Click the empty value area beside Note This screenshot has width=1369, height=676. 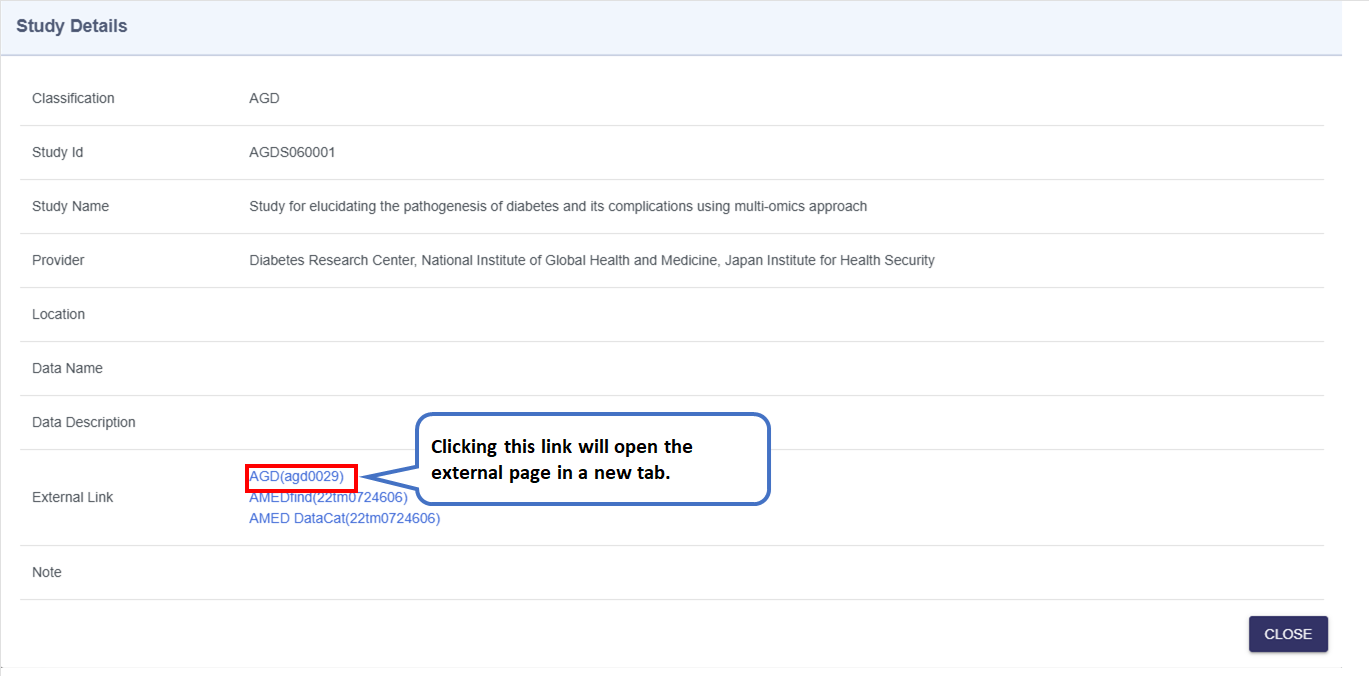point(700,573)
